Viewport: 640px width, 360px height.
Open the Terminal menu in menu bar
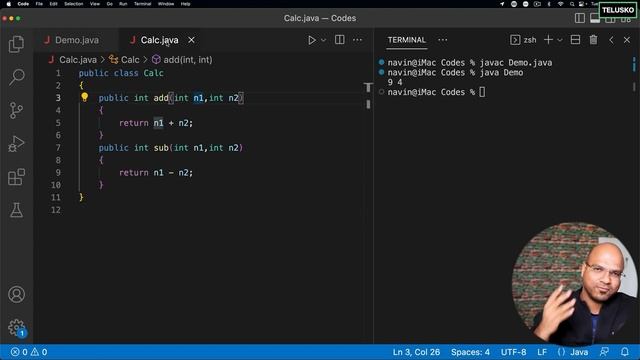142,4
